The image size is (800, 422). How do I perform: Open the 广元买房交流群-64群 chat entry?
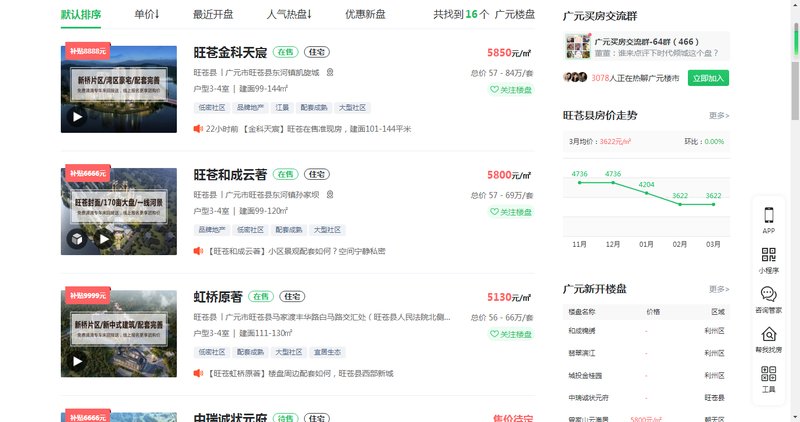pyautogui.click(x=646, y=46)
